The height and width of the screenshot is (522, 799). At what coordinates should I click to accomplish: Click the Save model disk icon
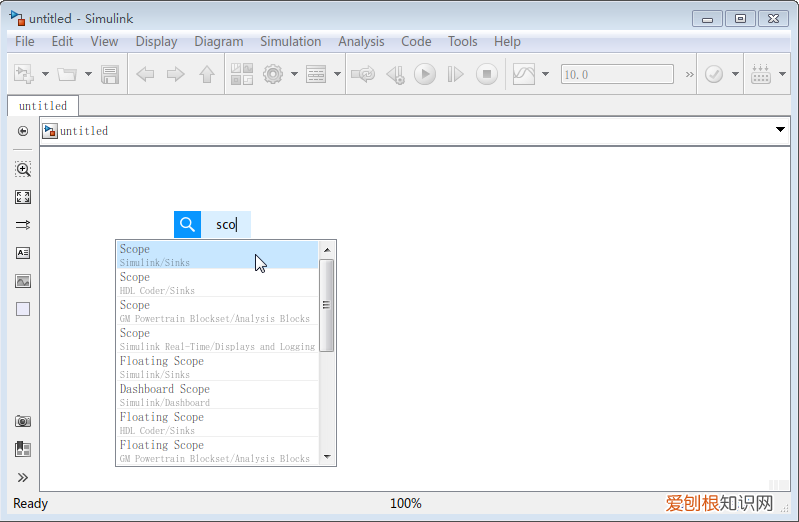click(x=110, y=74)
